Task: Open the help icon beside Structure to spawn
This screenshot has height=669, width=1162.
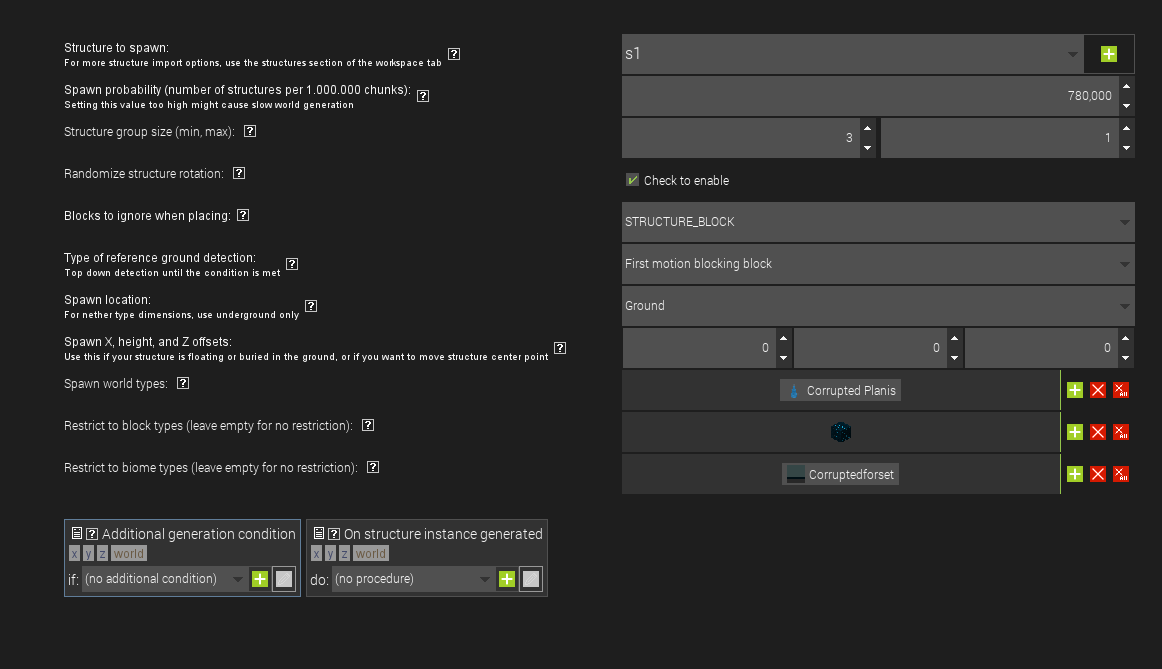Action: [453, 54]
